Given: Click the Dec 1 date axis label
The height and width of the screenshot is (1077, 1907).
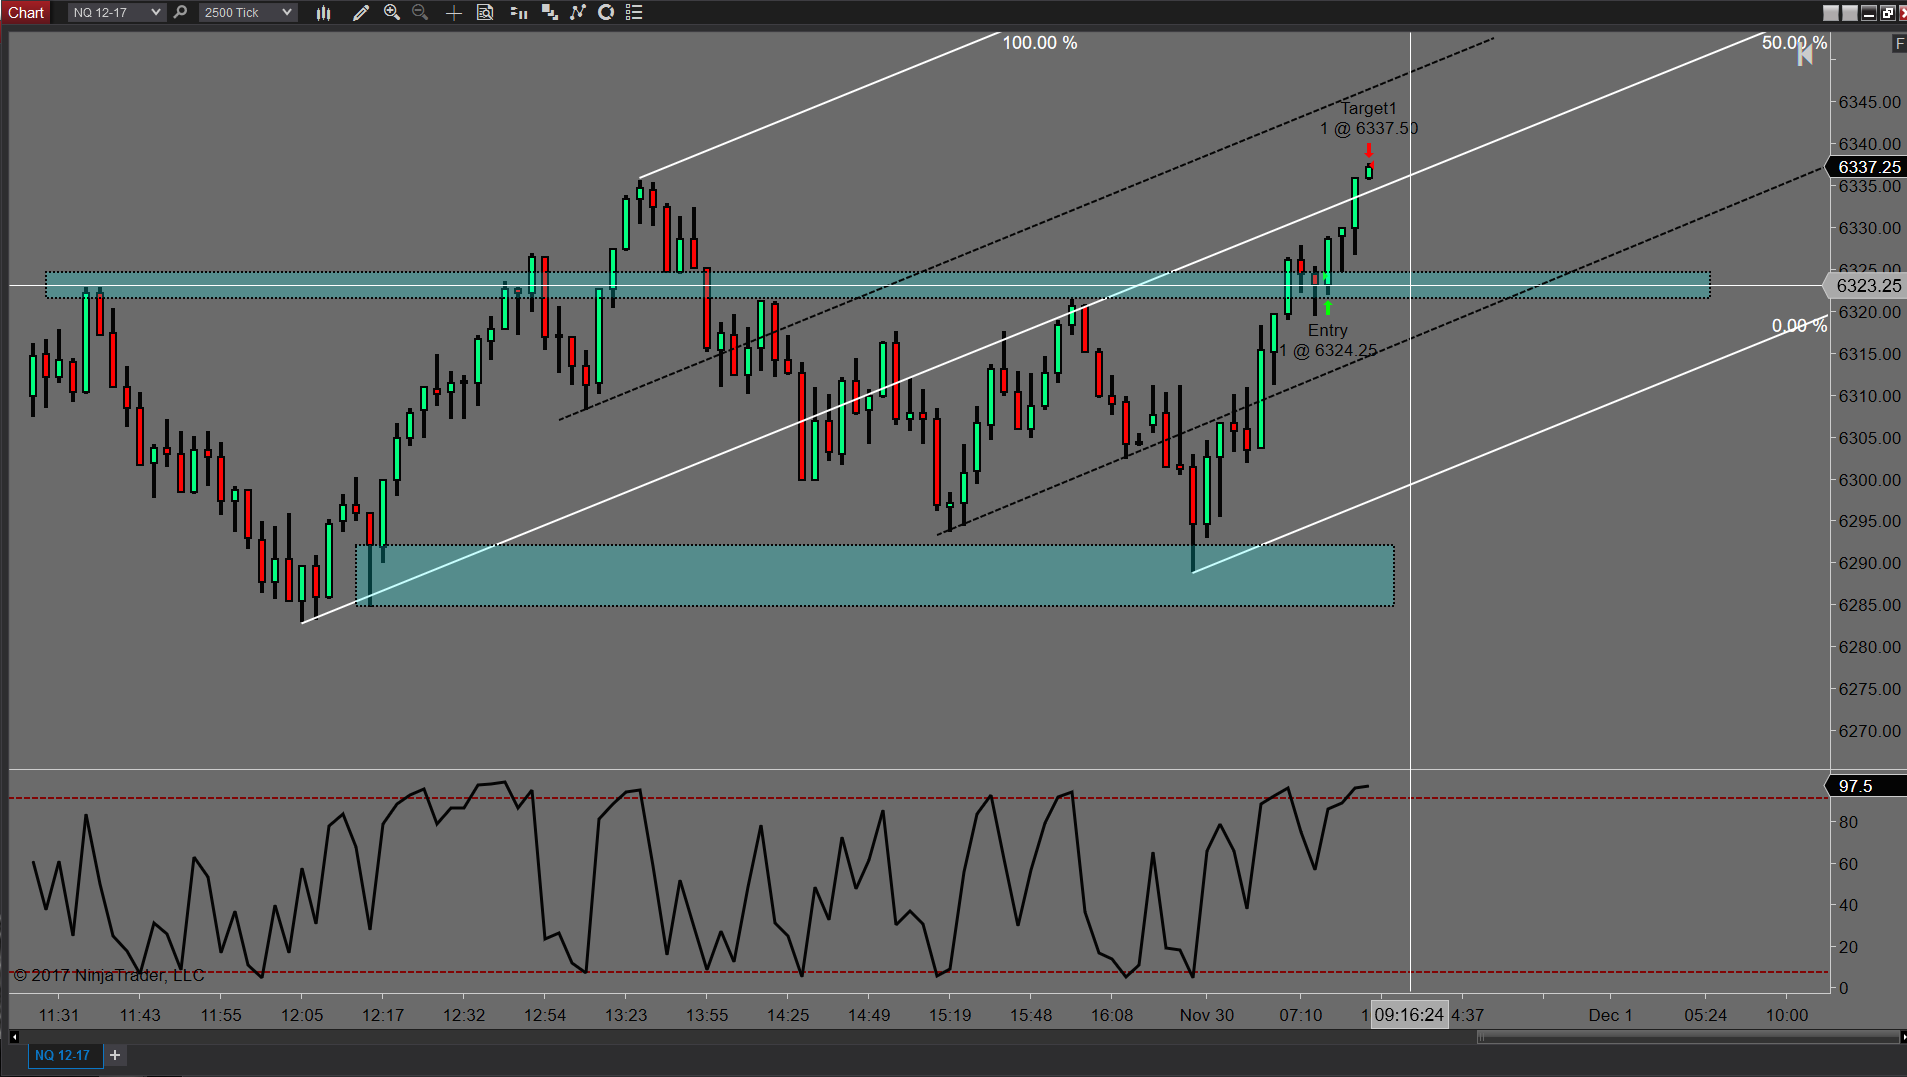Looking at the screenshot, I should click(x=1610, y=1015).
